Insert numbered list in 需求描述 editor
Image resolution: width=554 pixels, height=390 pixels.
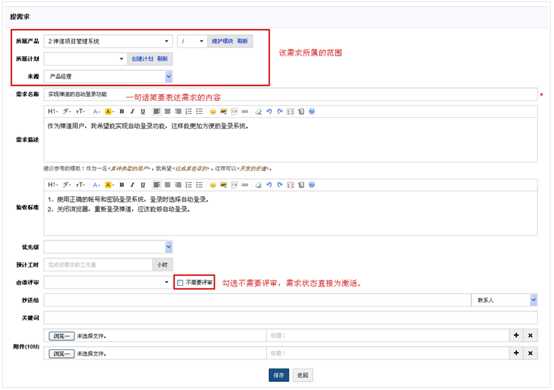click(189, 111)
